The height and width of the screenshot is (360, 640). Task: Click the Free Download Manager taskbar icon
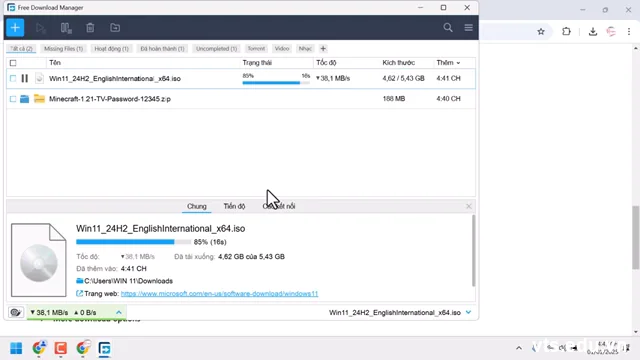pyautogui.click(x=104, y=348)
